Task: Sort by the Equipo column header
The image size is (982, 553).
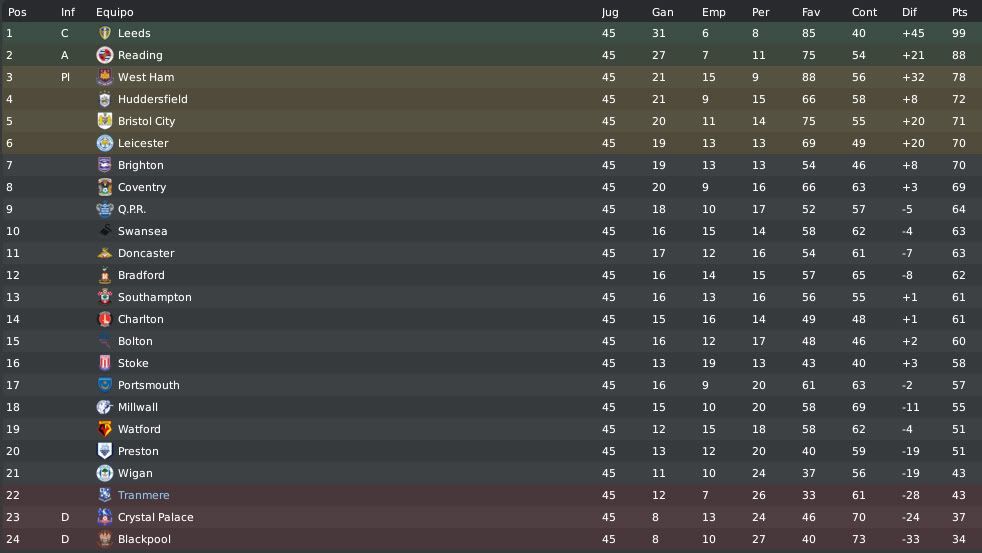Action: pyautogui.click(x=115, y=12)
